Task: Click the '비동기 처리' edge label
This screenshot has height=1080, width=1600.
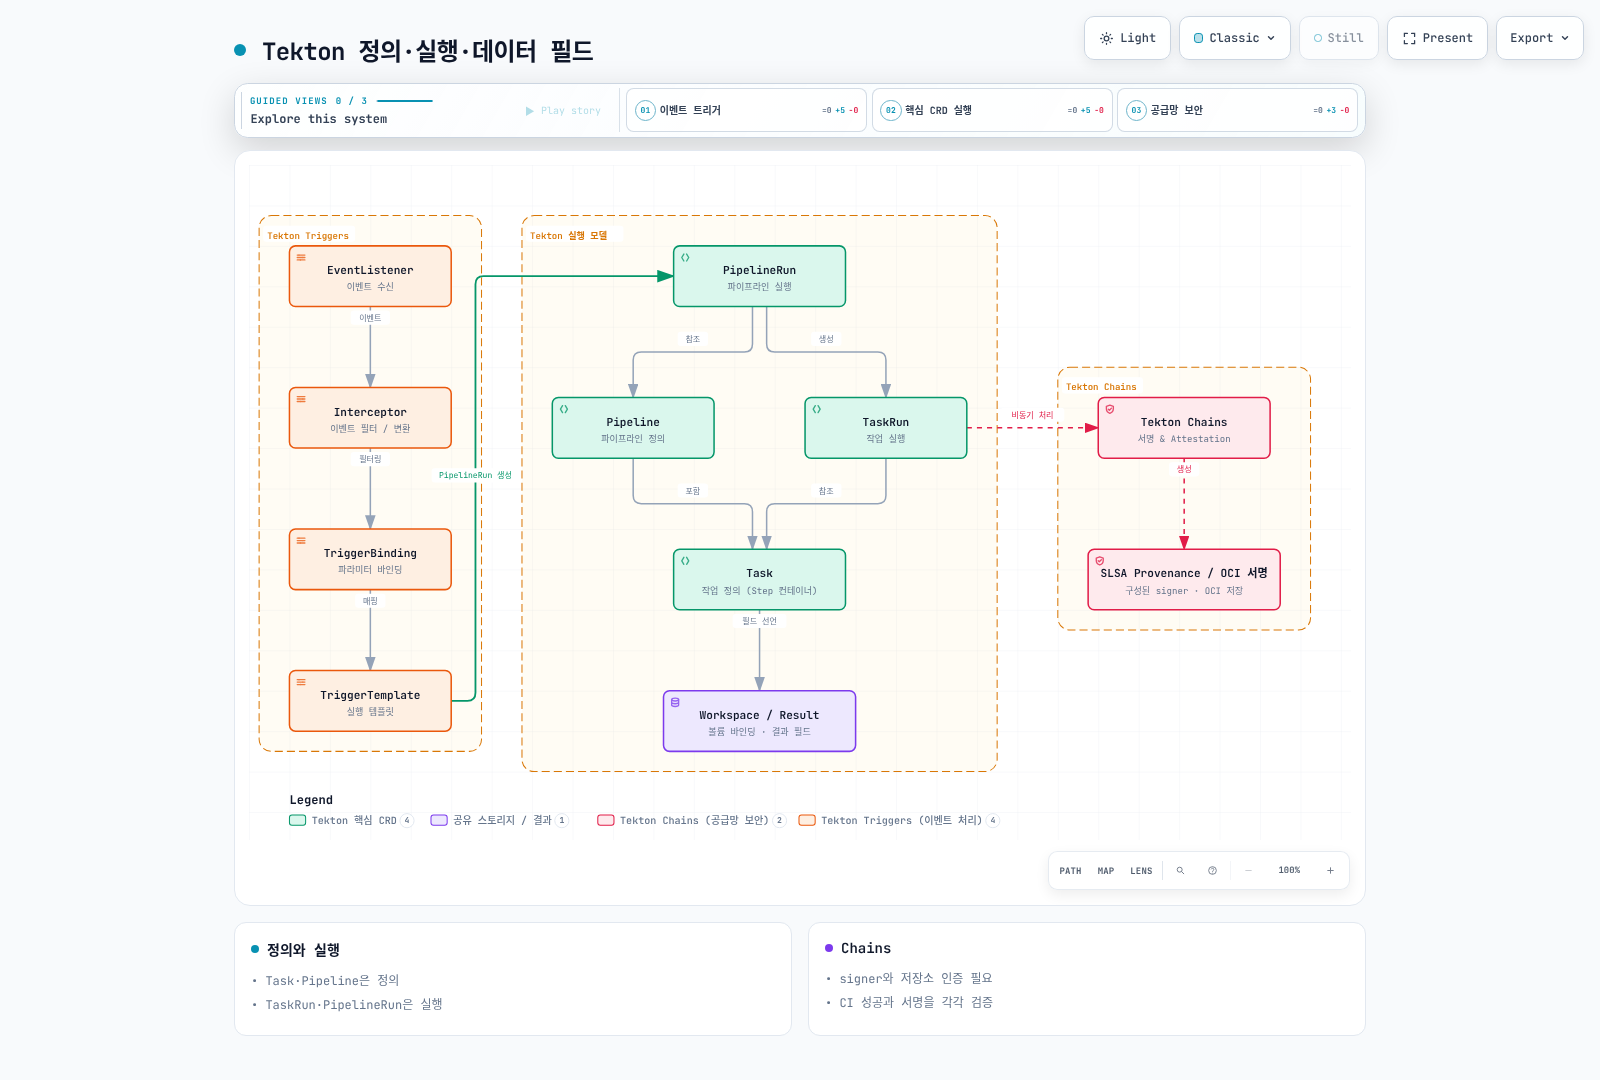Action: pyautogui.click(x=1032, y=415)
